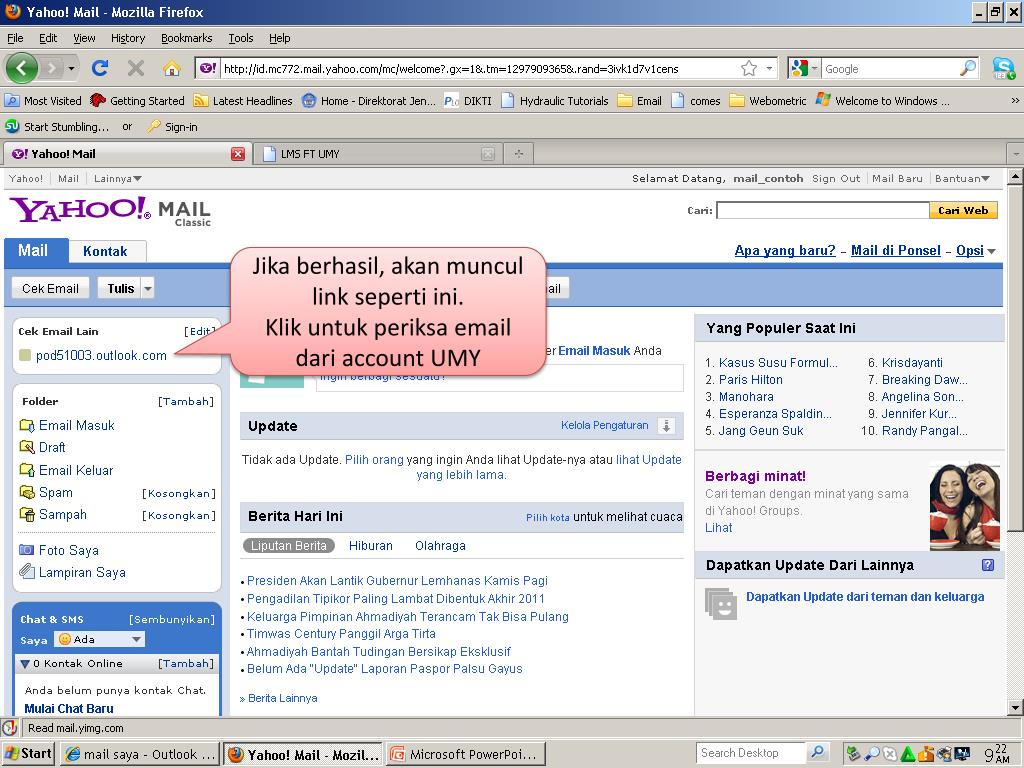The height and width of the screenshot is (768, 1024).
Task: Collapse the 0 Kontak Online list
Action: [25, 664]
